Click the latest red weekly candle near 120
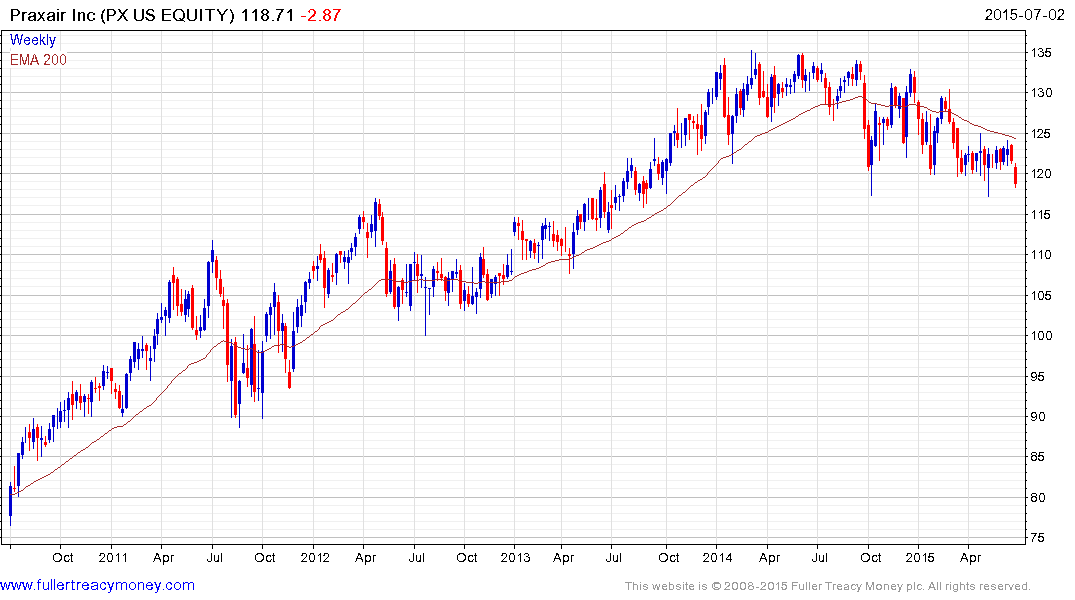The image size is (1075, 600). 1015,176
